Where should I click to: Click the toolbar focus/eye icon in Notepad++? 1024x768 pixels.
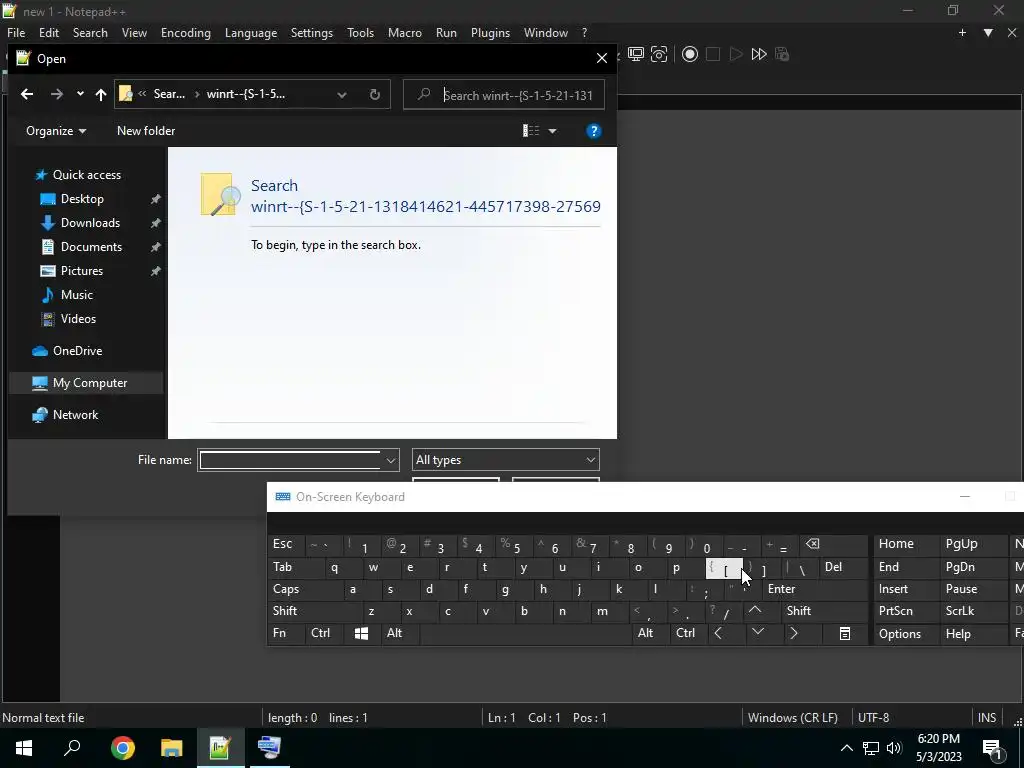click(x=659, y=54)
